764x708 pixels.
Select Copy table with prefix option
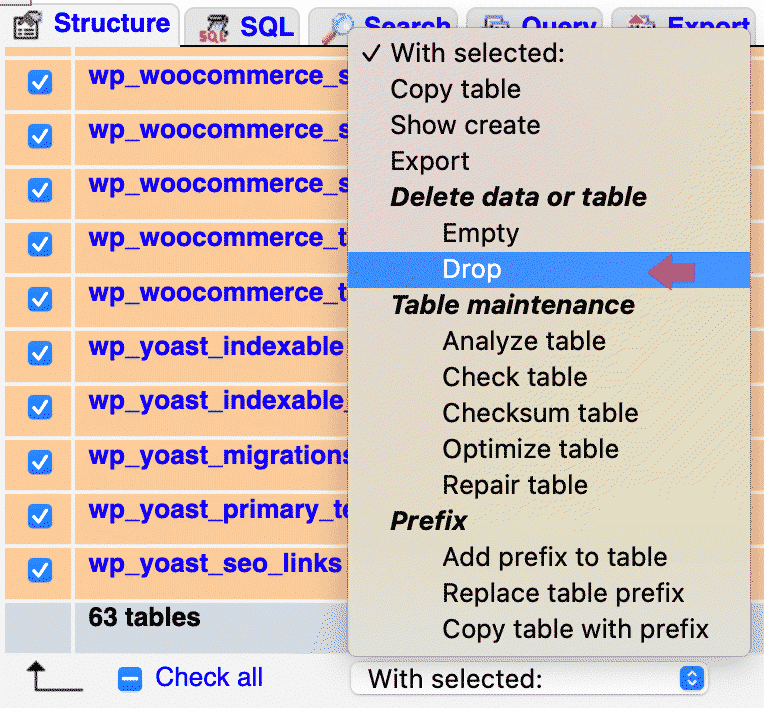point(575,629)
